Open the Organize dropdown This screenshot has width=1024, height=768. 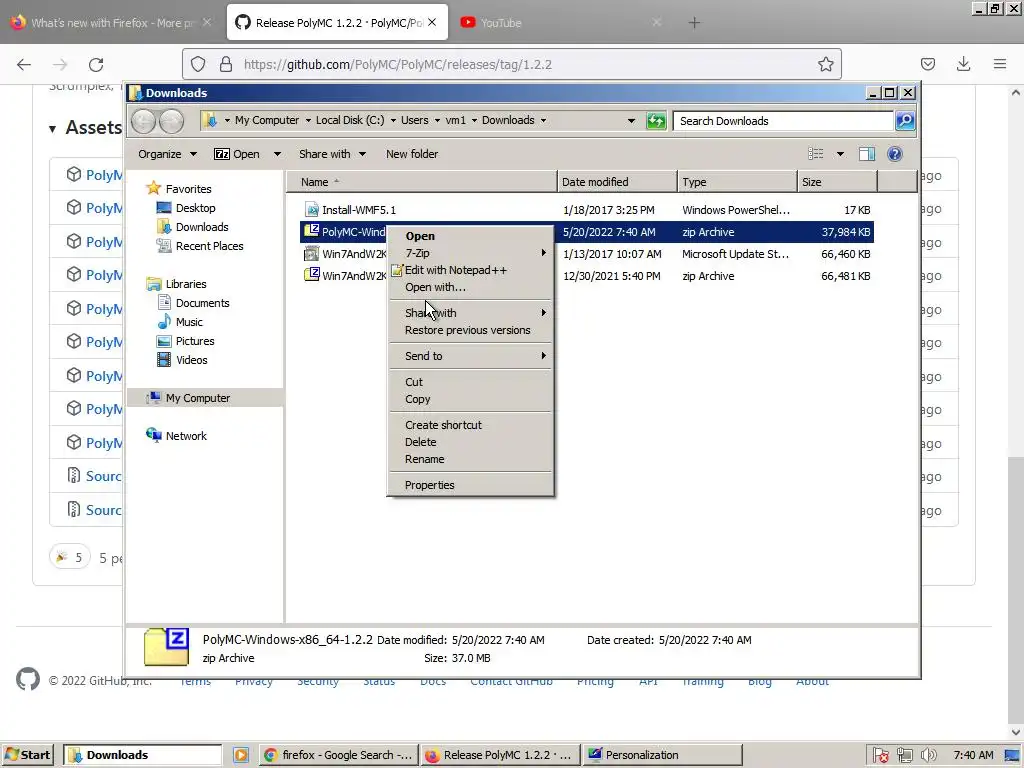pos(167,154)
